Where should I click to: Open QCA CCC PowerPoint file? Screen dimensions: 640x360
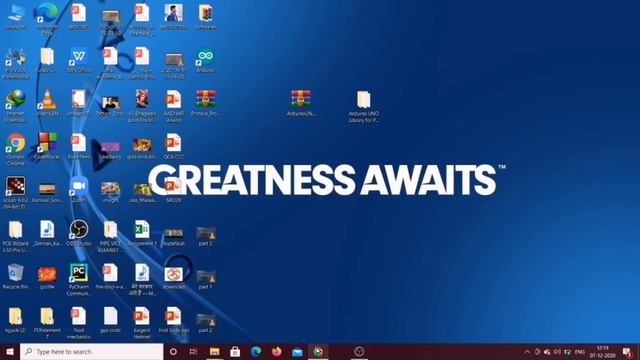pyautogui.click(x=173, y=147)
